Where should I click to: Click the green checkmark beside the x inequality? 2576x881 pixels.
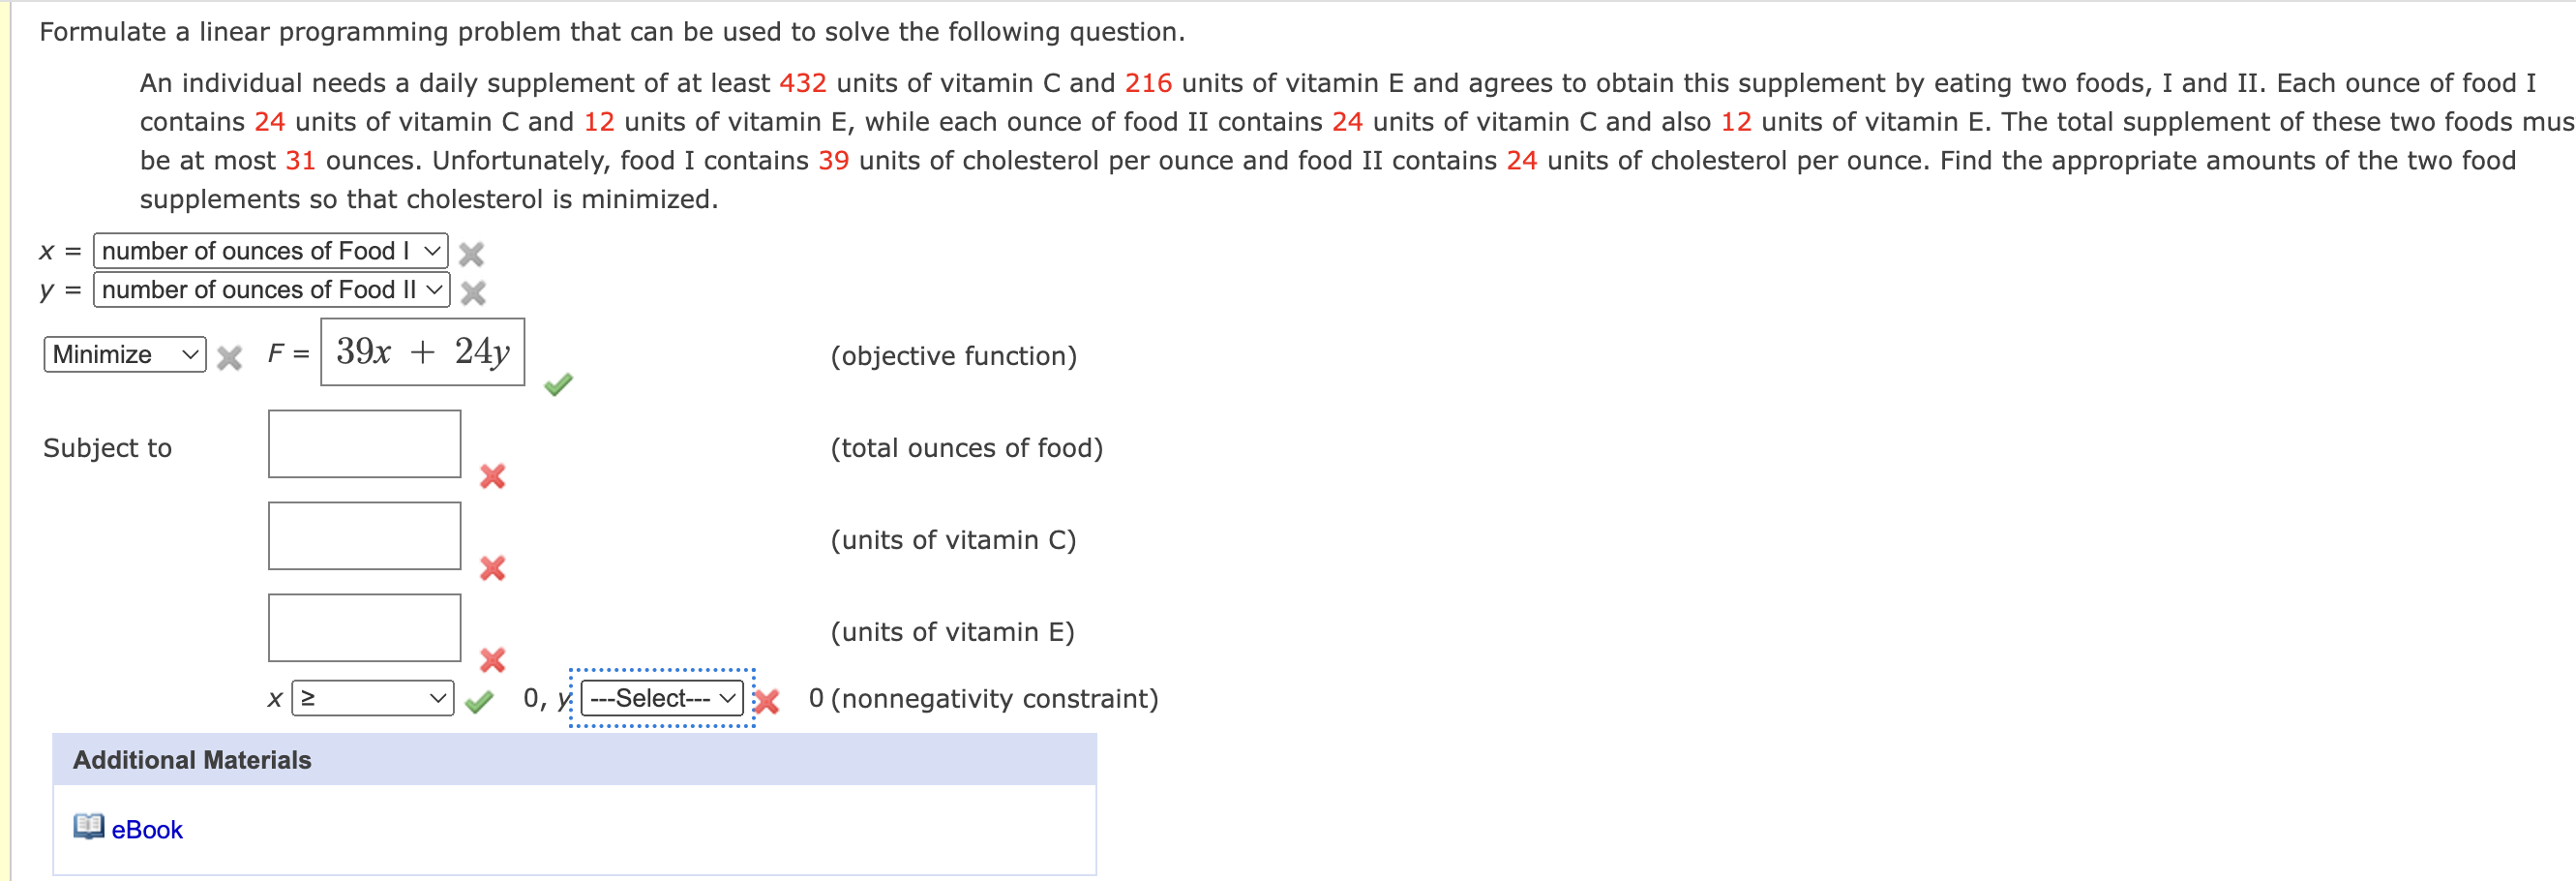tap(477, 701)
